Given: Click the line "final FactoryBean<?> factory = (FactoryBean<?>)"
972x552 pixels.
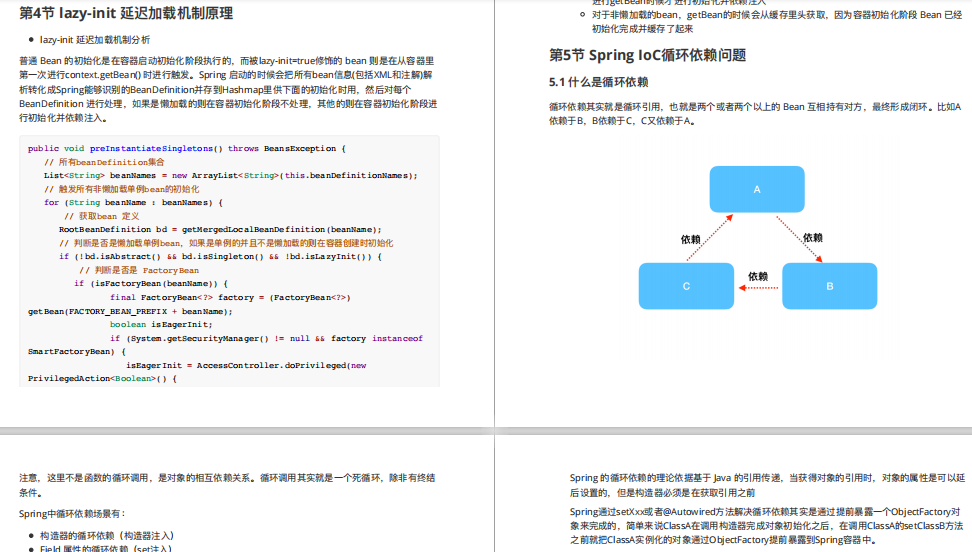Looking at the screenshot, I should point(230,298).
